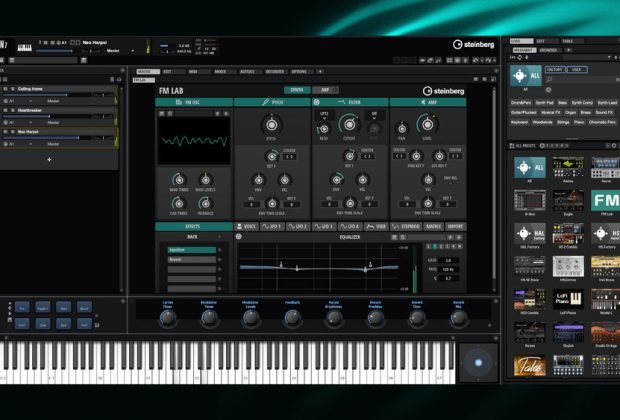This screenshot has width=620, height=420.
Task: Click the Neo Harpsi slot level slider
Action: (47, 138)
